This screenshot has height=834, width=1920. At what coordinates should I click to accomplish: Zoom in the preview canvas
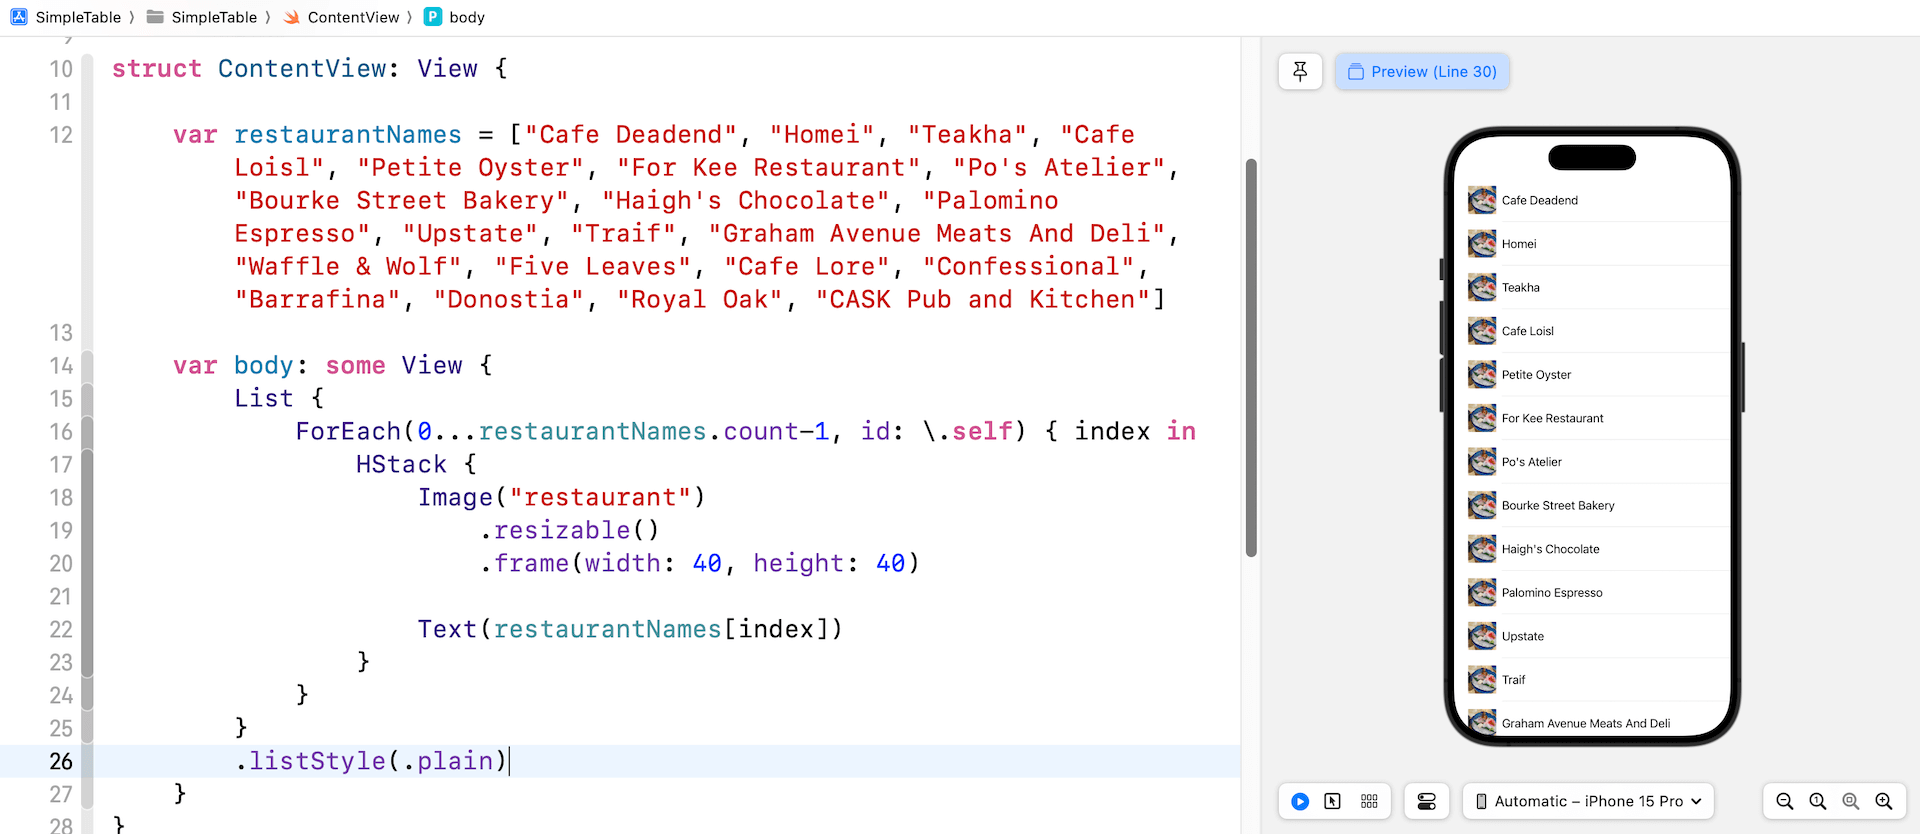pos(1884,801)
